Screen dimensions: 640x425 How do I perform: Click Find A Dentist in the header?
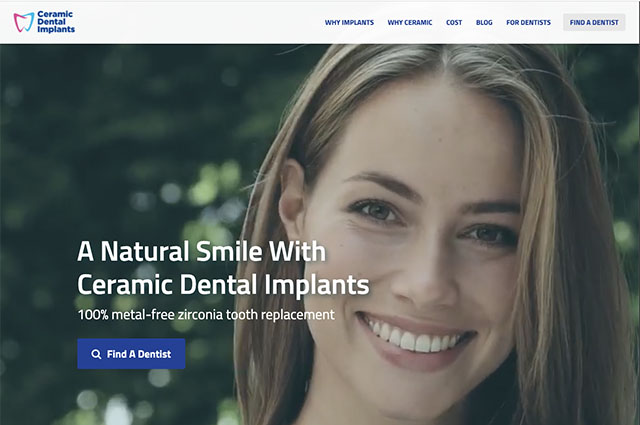point(594,22)
